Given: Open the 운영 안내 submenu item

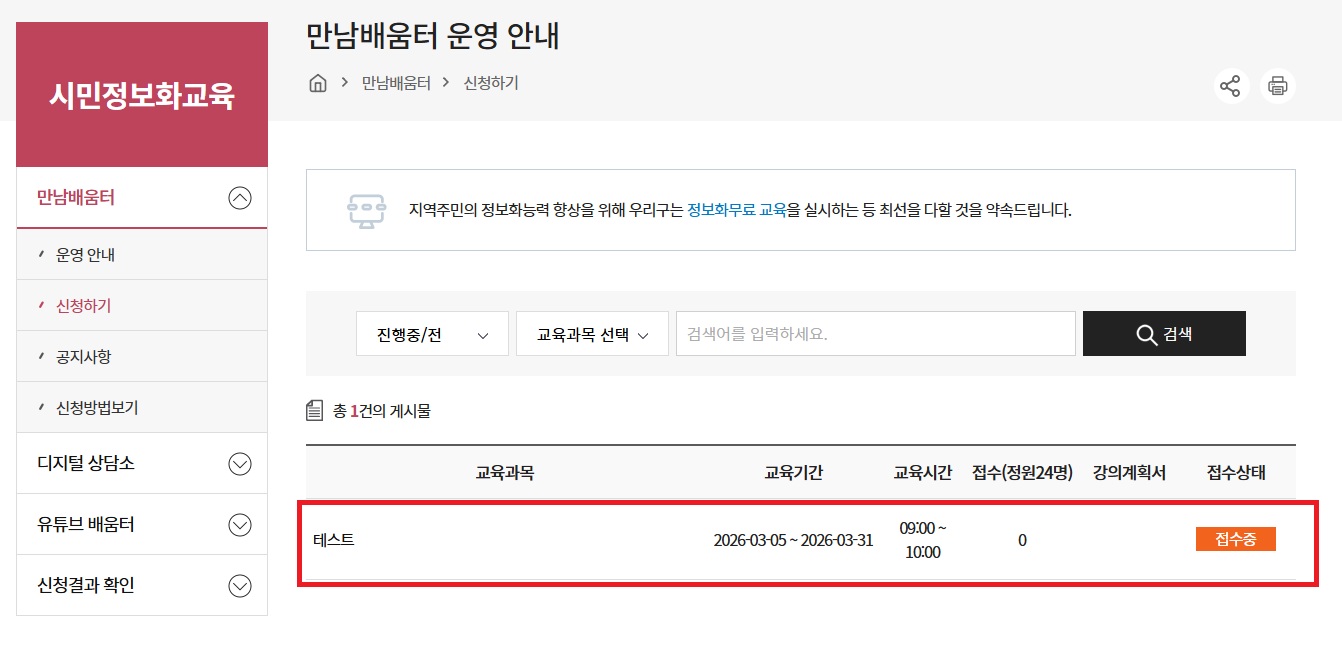Looking at the screenshot, I should [x=85, y=255].
